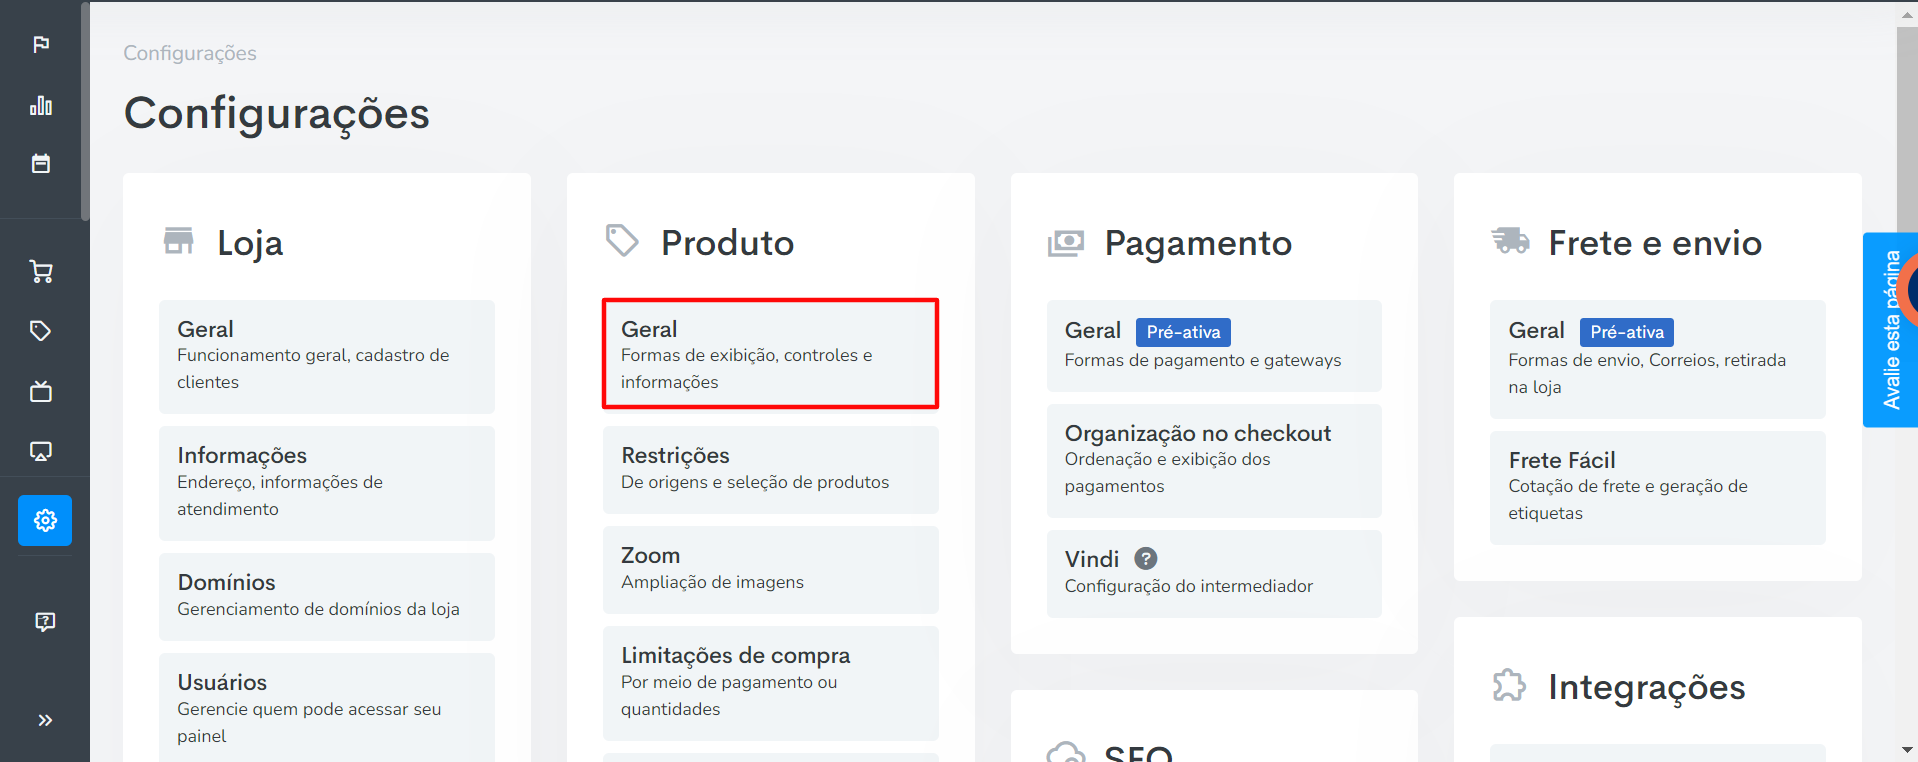Open Domínios management card
Viewport: 1918px width, 762px height.
click(x=327, y=596)
